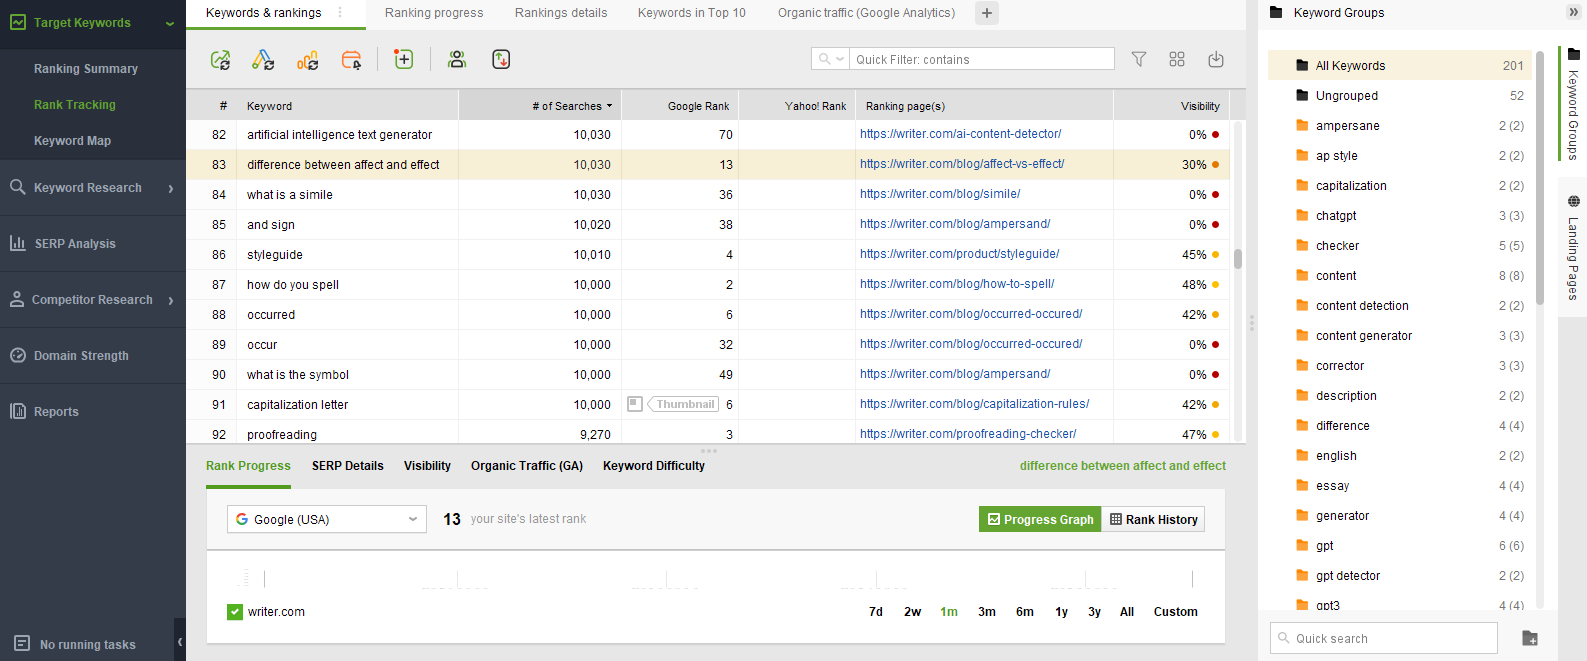Open the Landing Pages side panel tab
Viewport: 1587px width, 661px height.
tap(1573, 248)
